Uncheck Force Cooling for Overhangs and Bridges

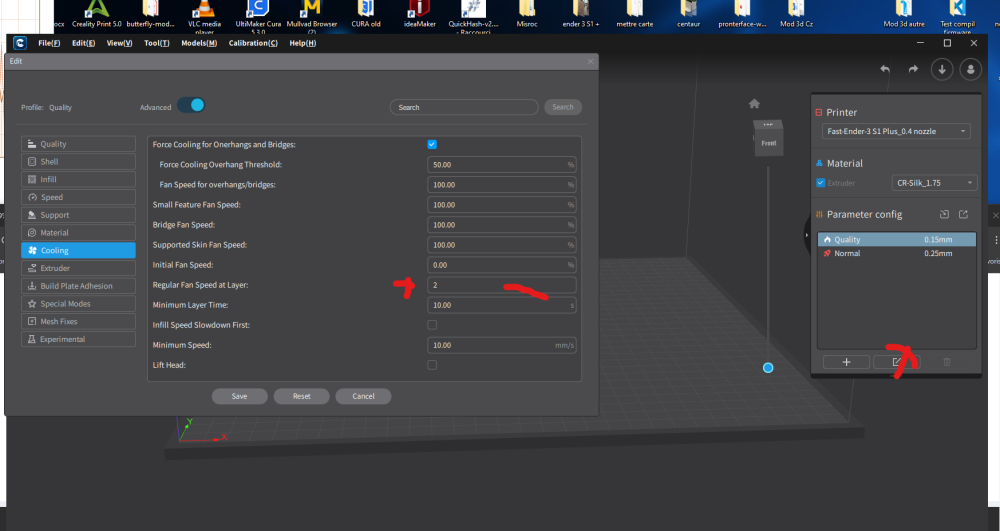[x=432, y=144]
